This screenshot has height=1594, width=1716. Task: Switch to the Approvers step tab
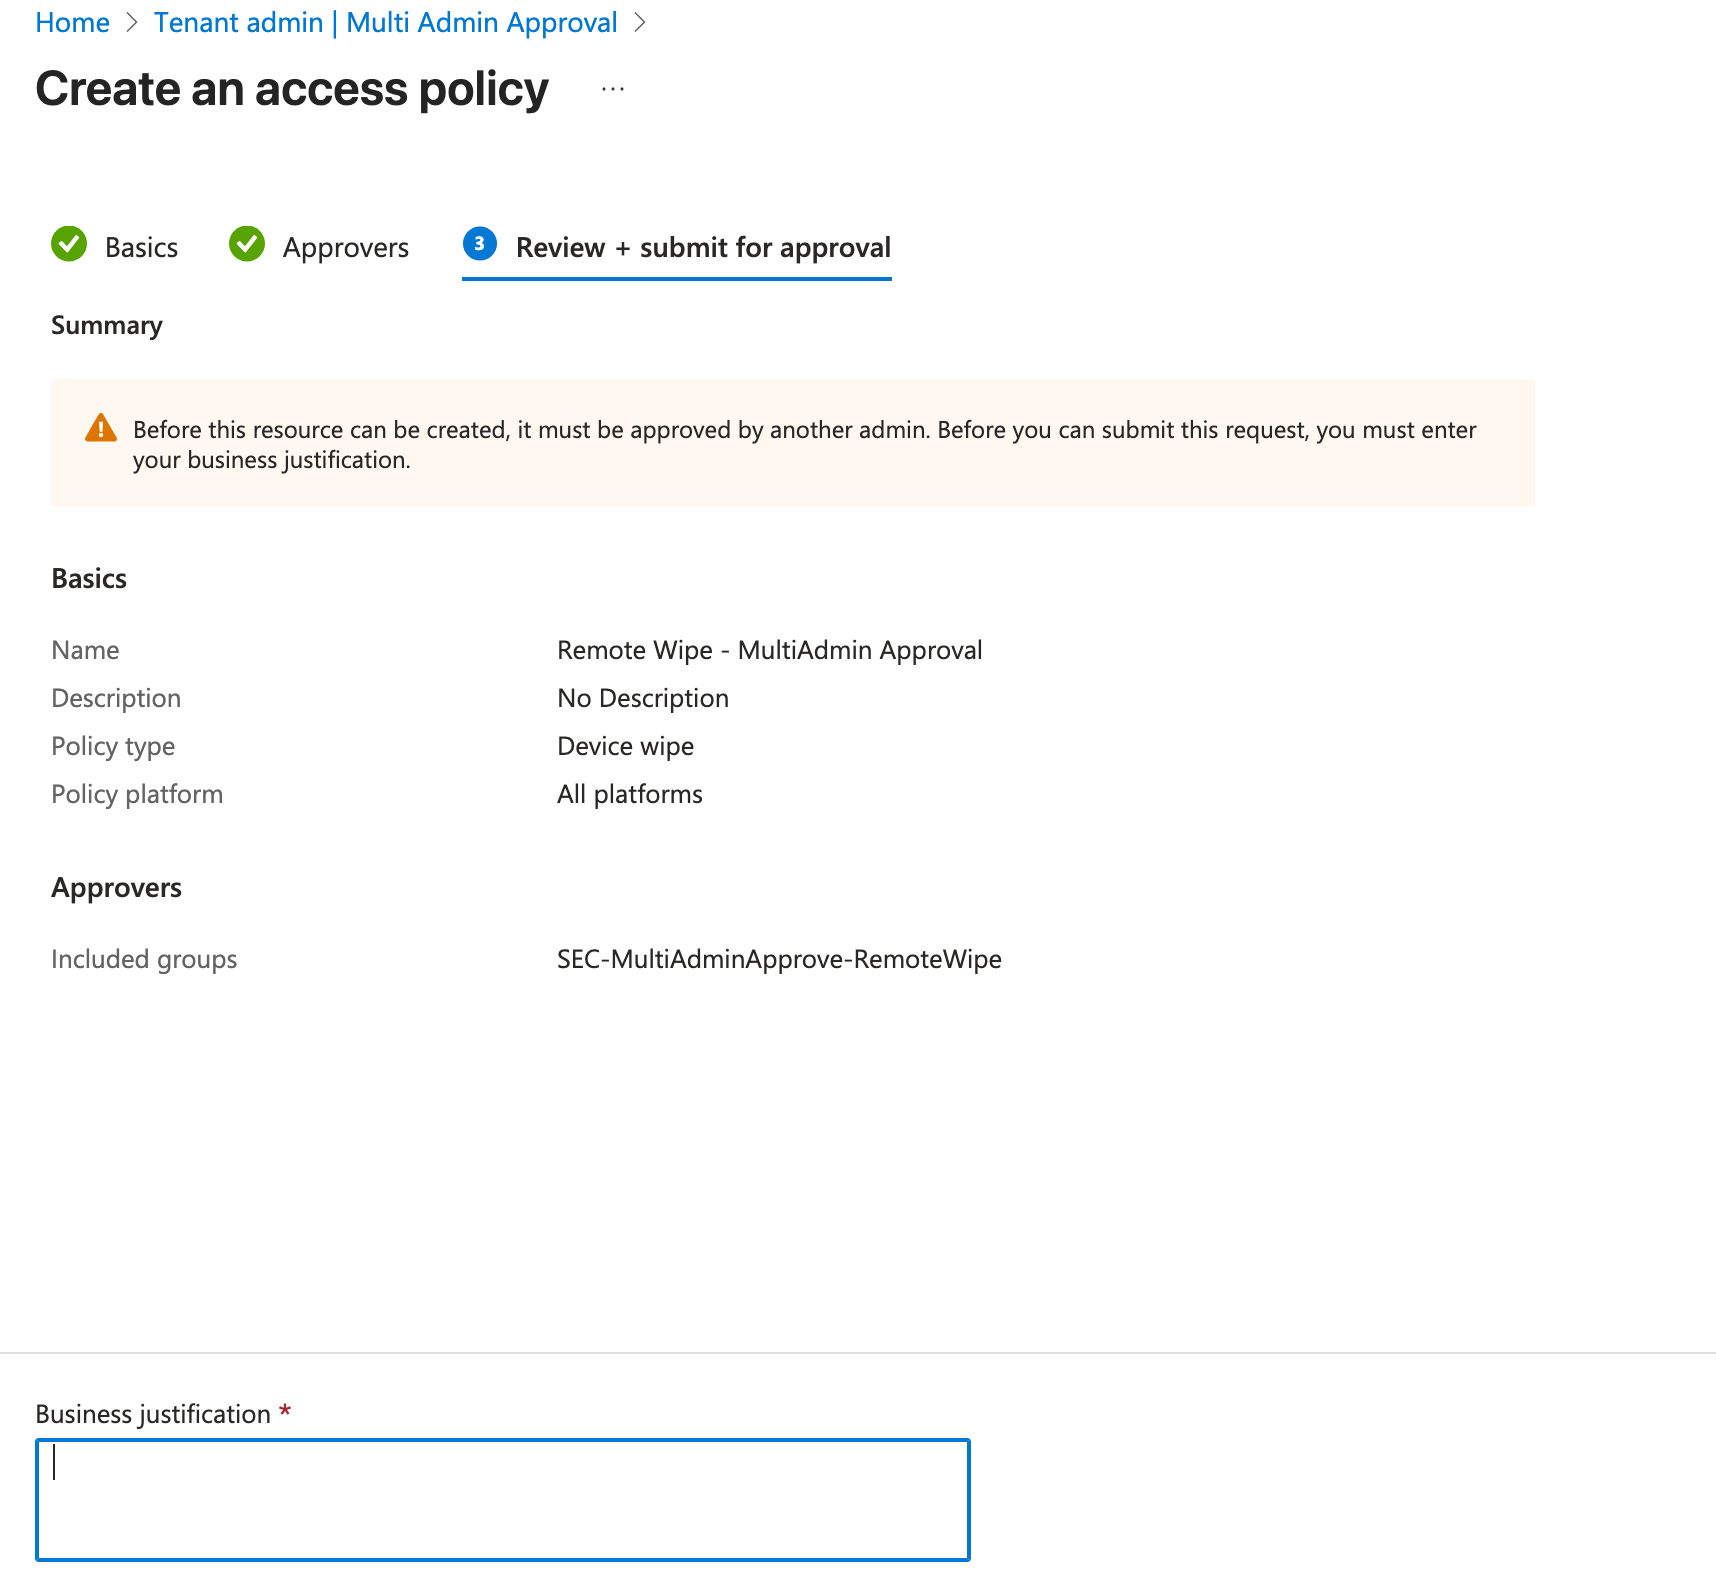tap(345, 248)
